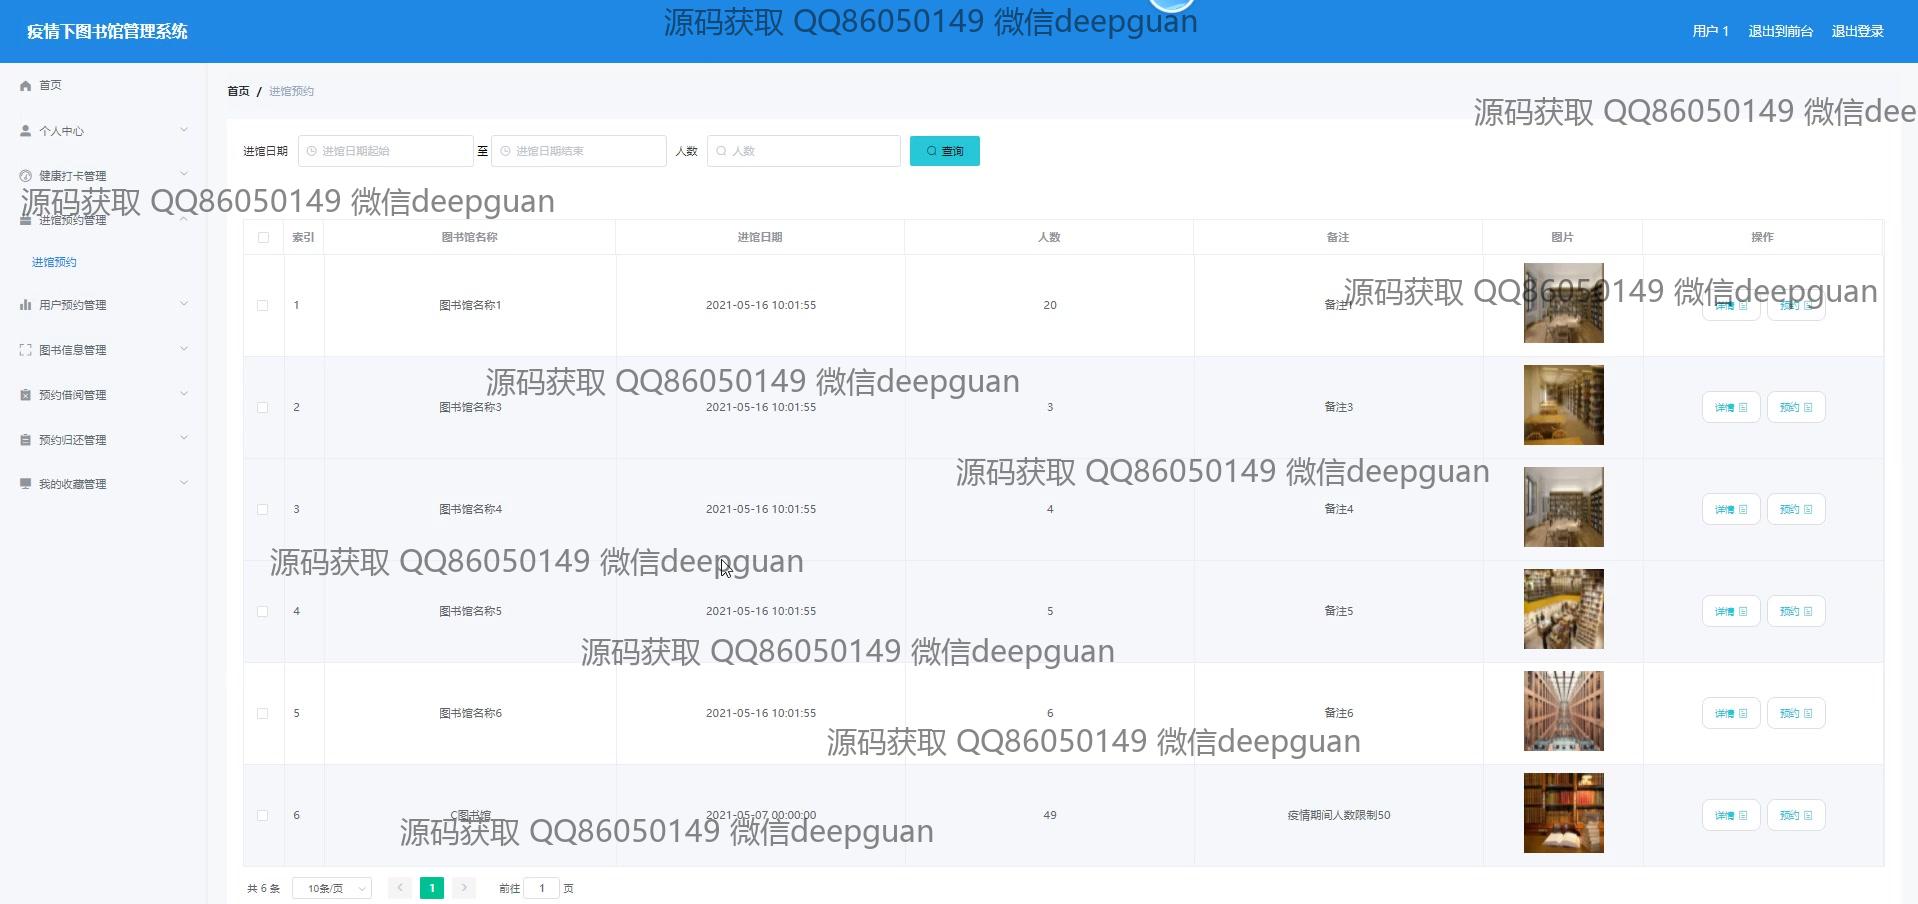Click 退出登录 to log out

1857,31
